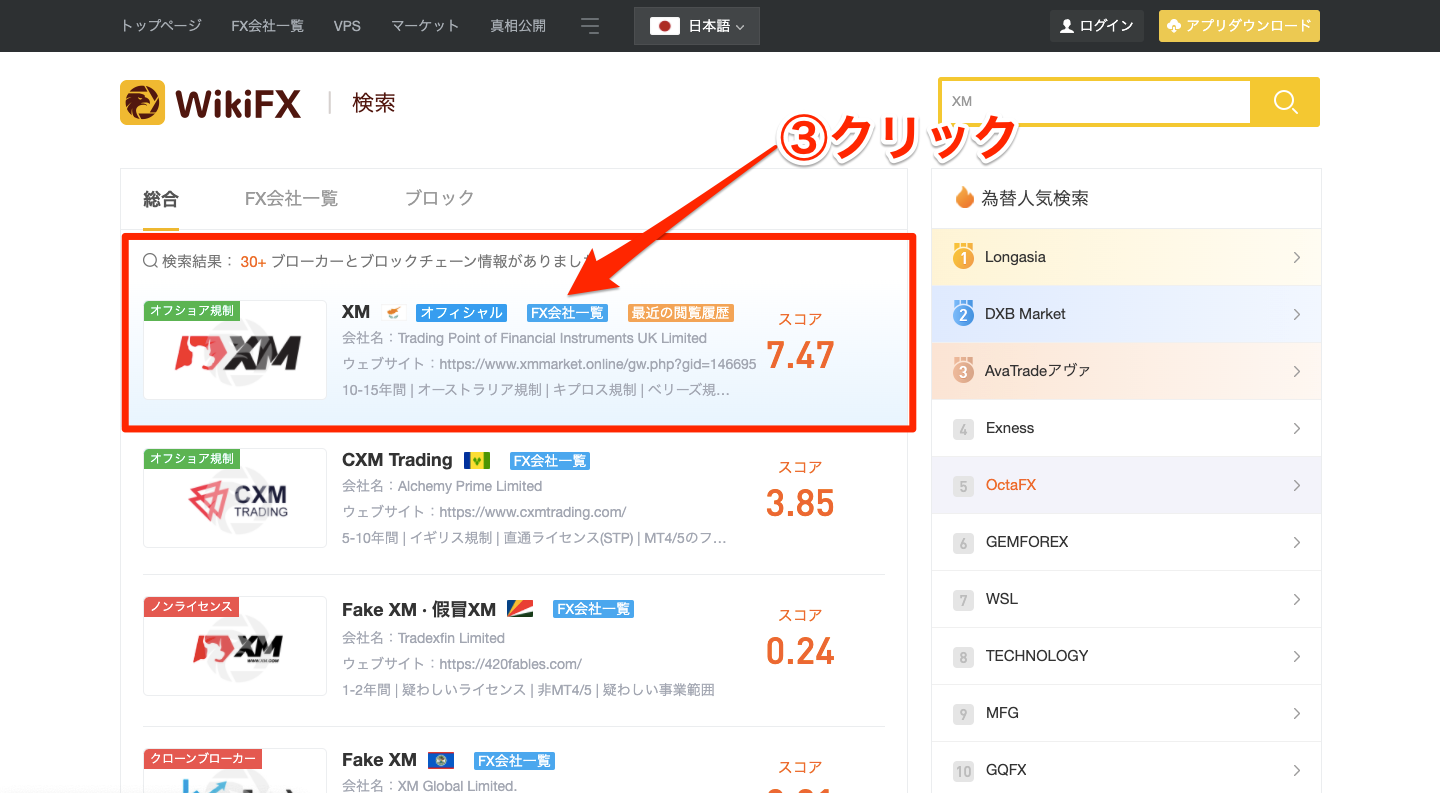Open the Fake XM · 假冒XM title link
Screen dimensions: 1440x793
[x=419, y=609]
